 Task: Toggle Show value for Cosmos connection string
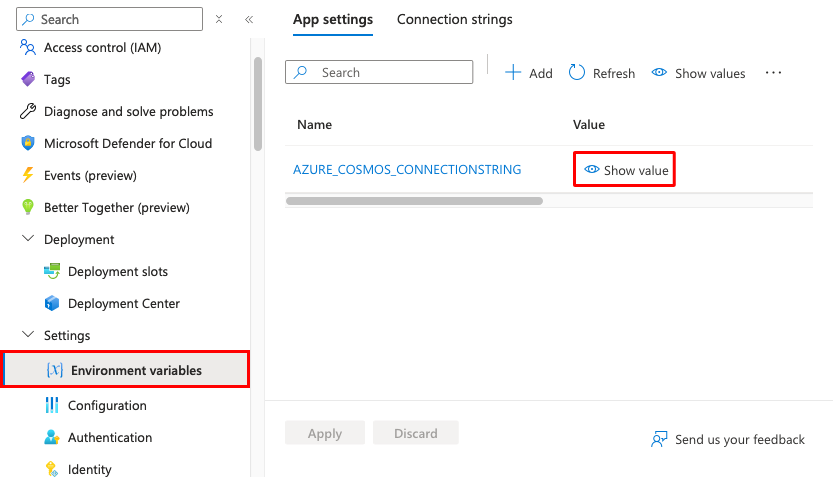click(626, 170)
